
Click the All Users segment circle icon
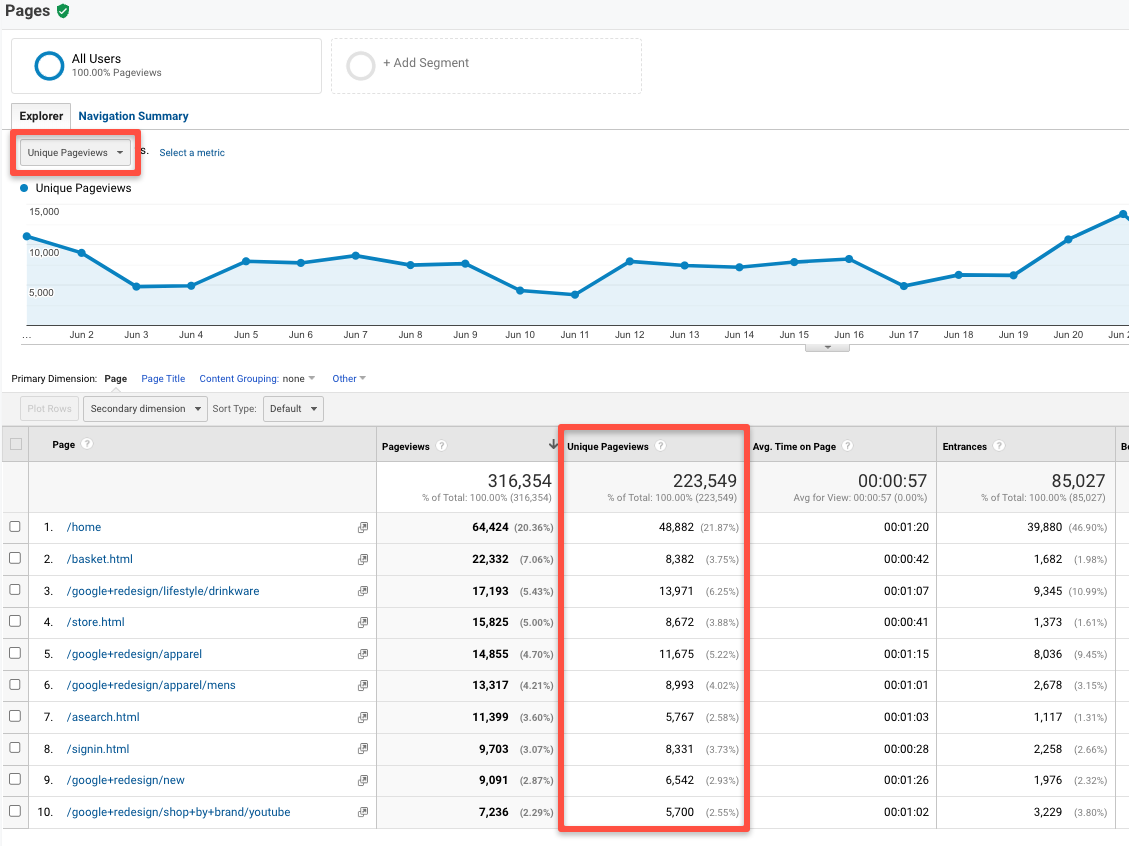tap(49, 65)
